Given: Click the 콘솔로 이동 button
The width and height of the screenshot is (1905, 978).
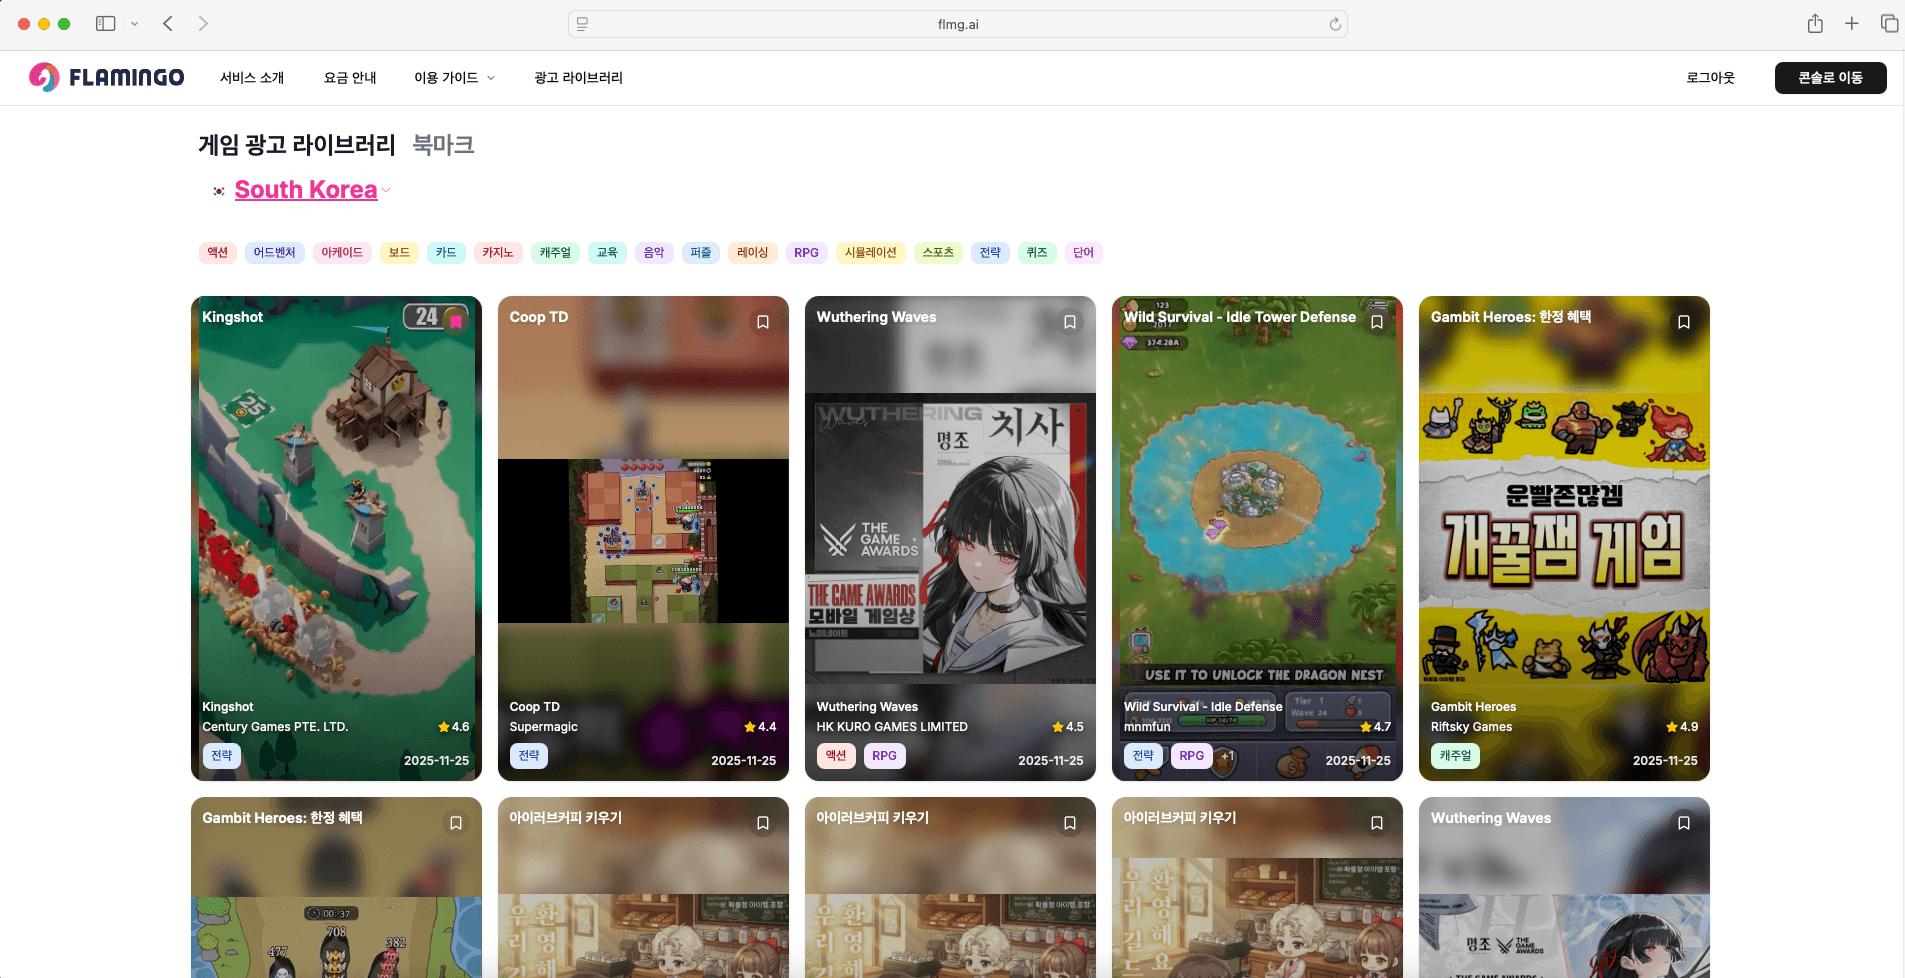Looking at the screenshot, I should coord(1829,78).
